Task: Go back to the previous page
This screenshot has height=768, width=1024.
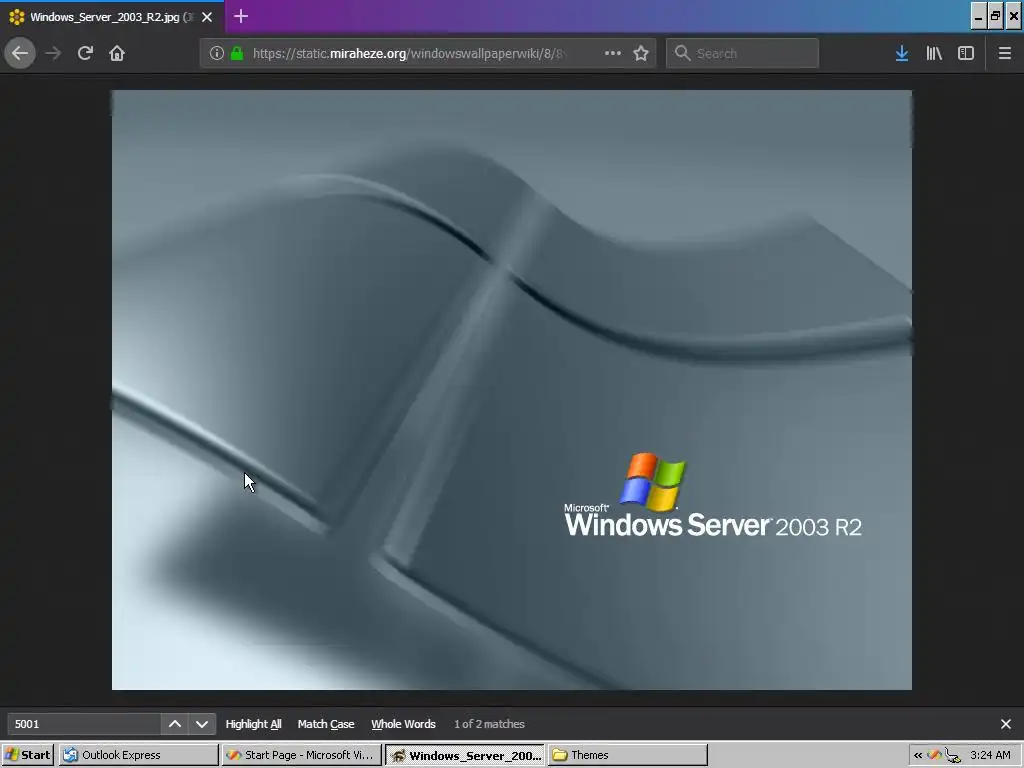Action: click(20, 53)
